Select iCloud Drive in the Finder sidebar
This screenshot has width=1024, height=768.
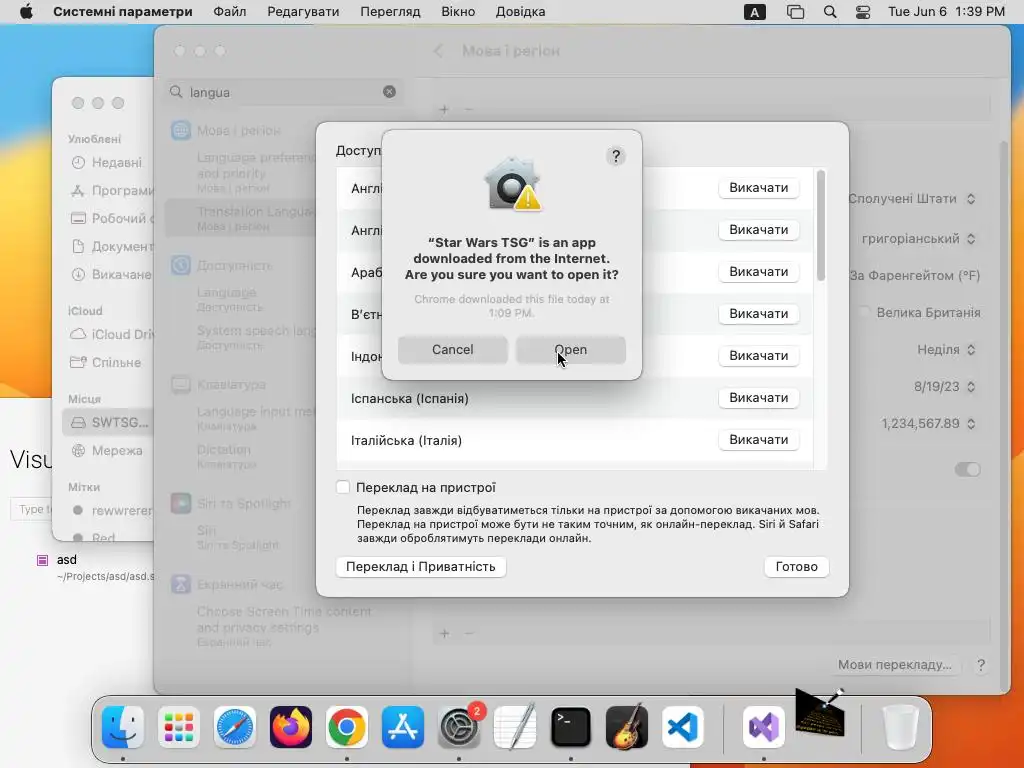111,334
